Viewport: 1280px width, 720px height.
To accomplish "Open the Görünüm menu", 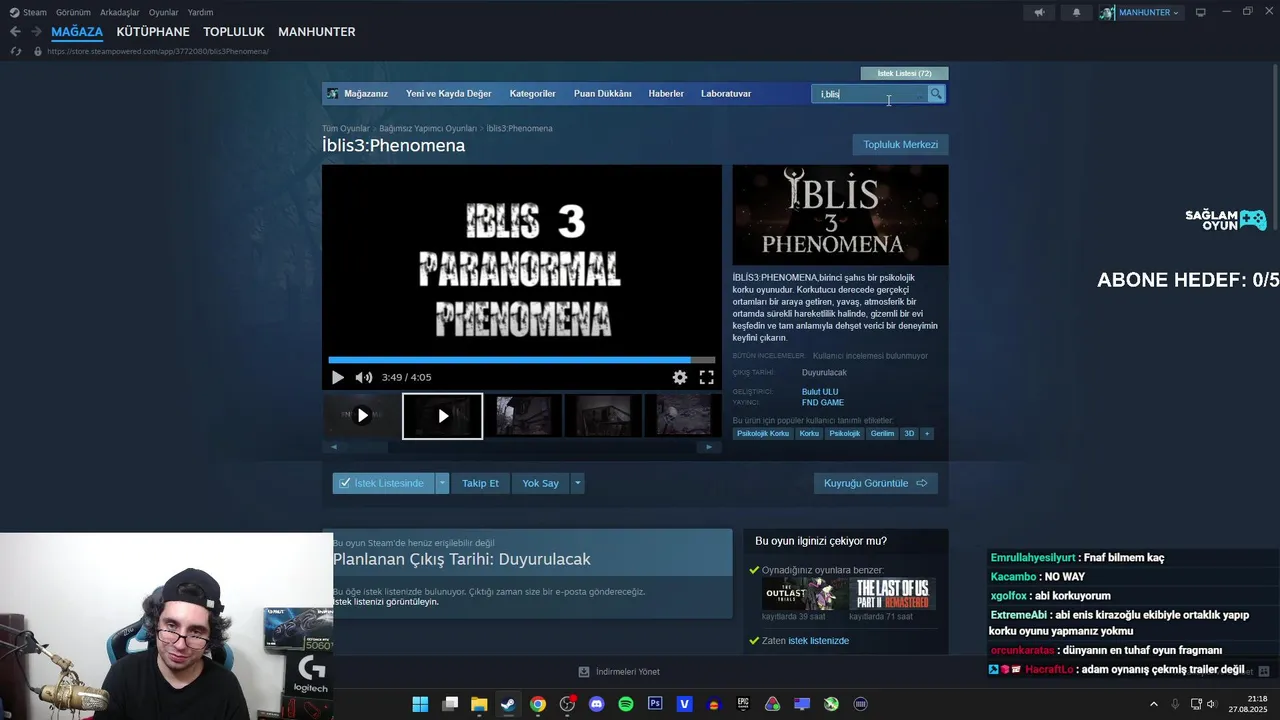I will (73, 12).
